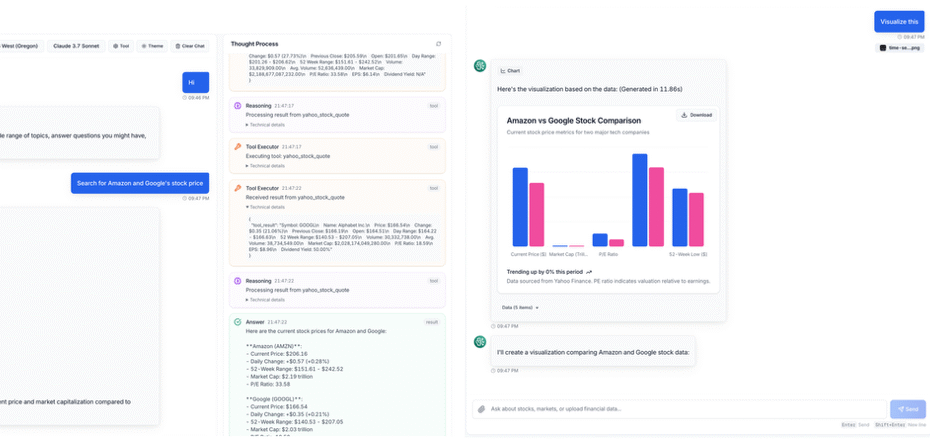Click the time-se...png attachment chip

[x=899, y=47]
